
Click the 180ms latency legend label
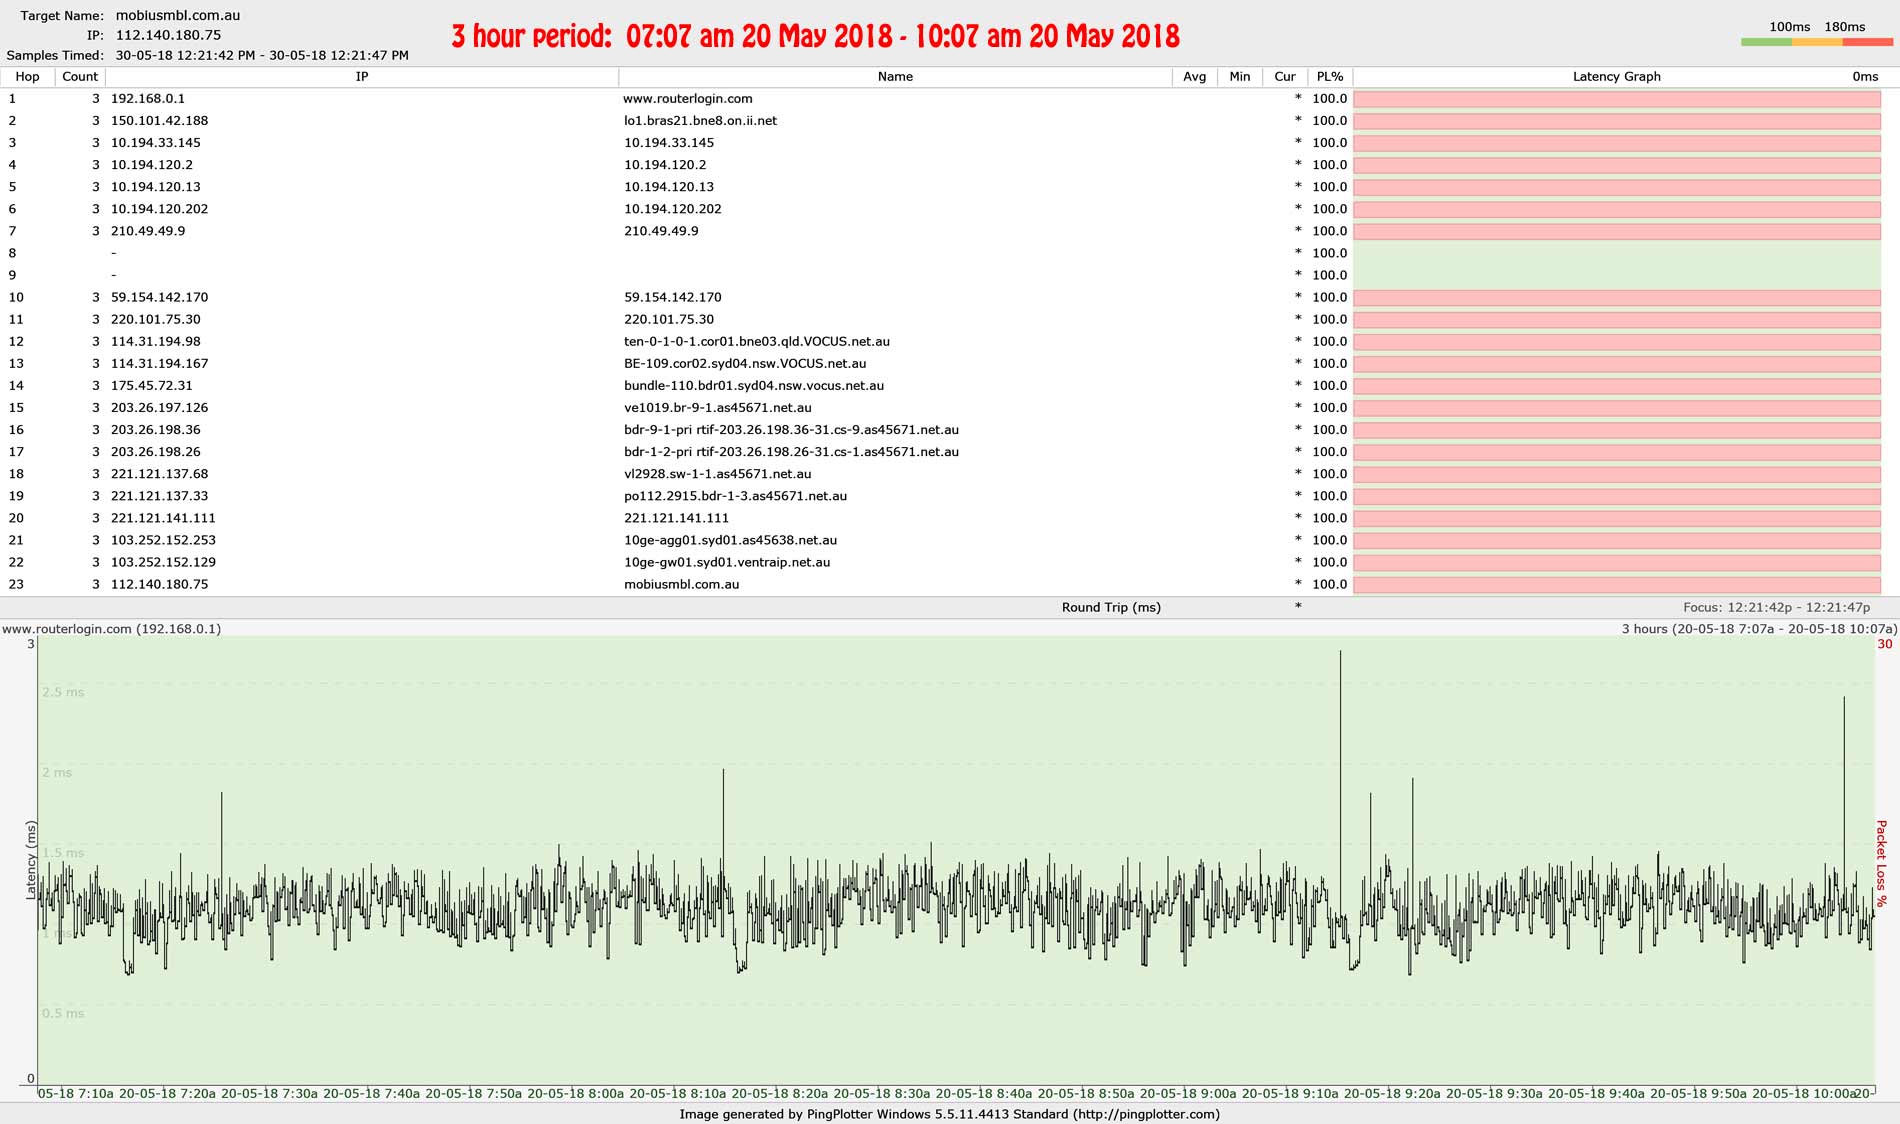(x=1844, y=27)
